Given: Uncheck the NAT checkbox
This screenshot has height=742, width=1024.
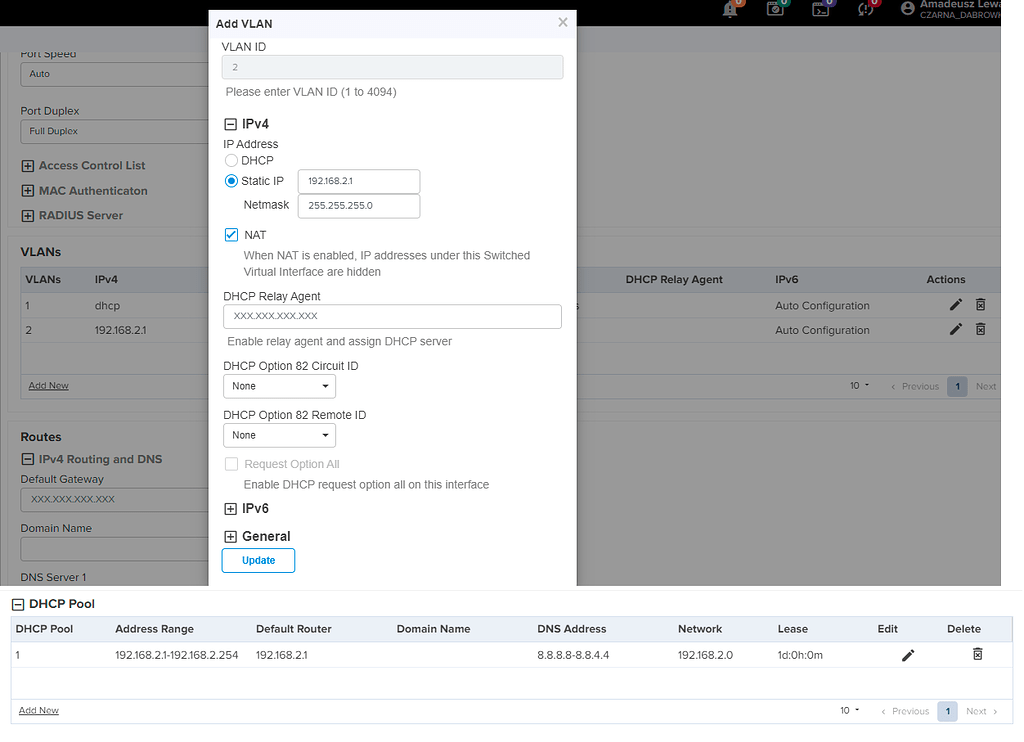Looking at the screenshot, I should click(x=232, y=235).
